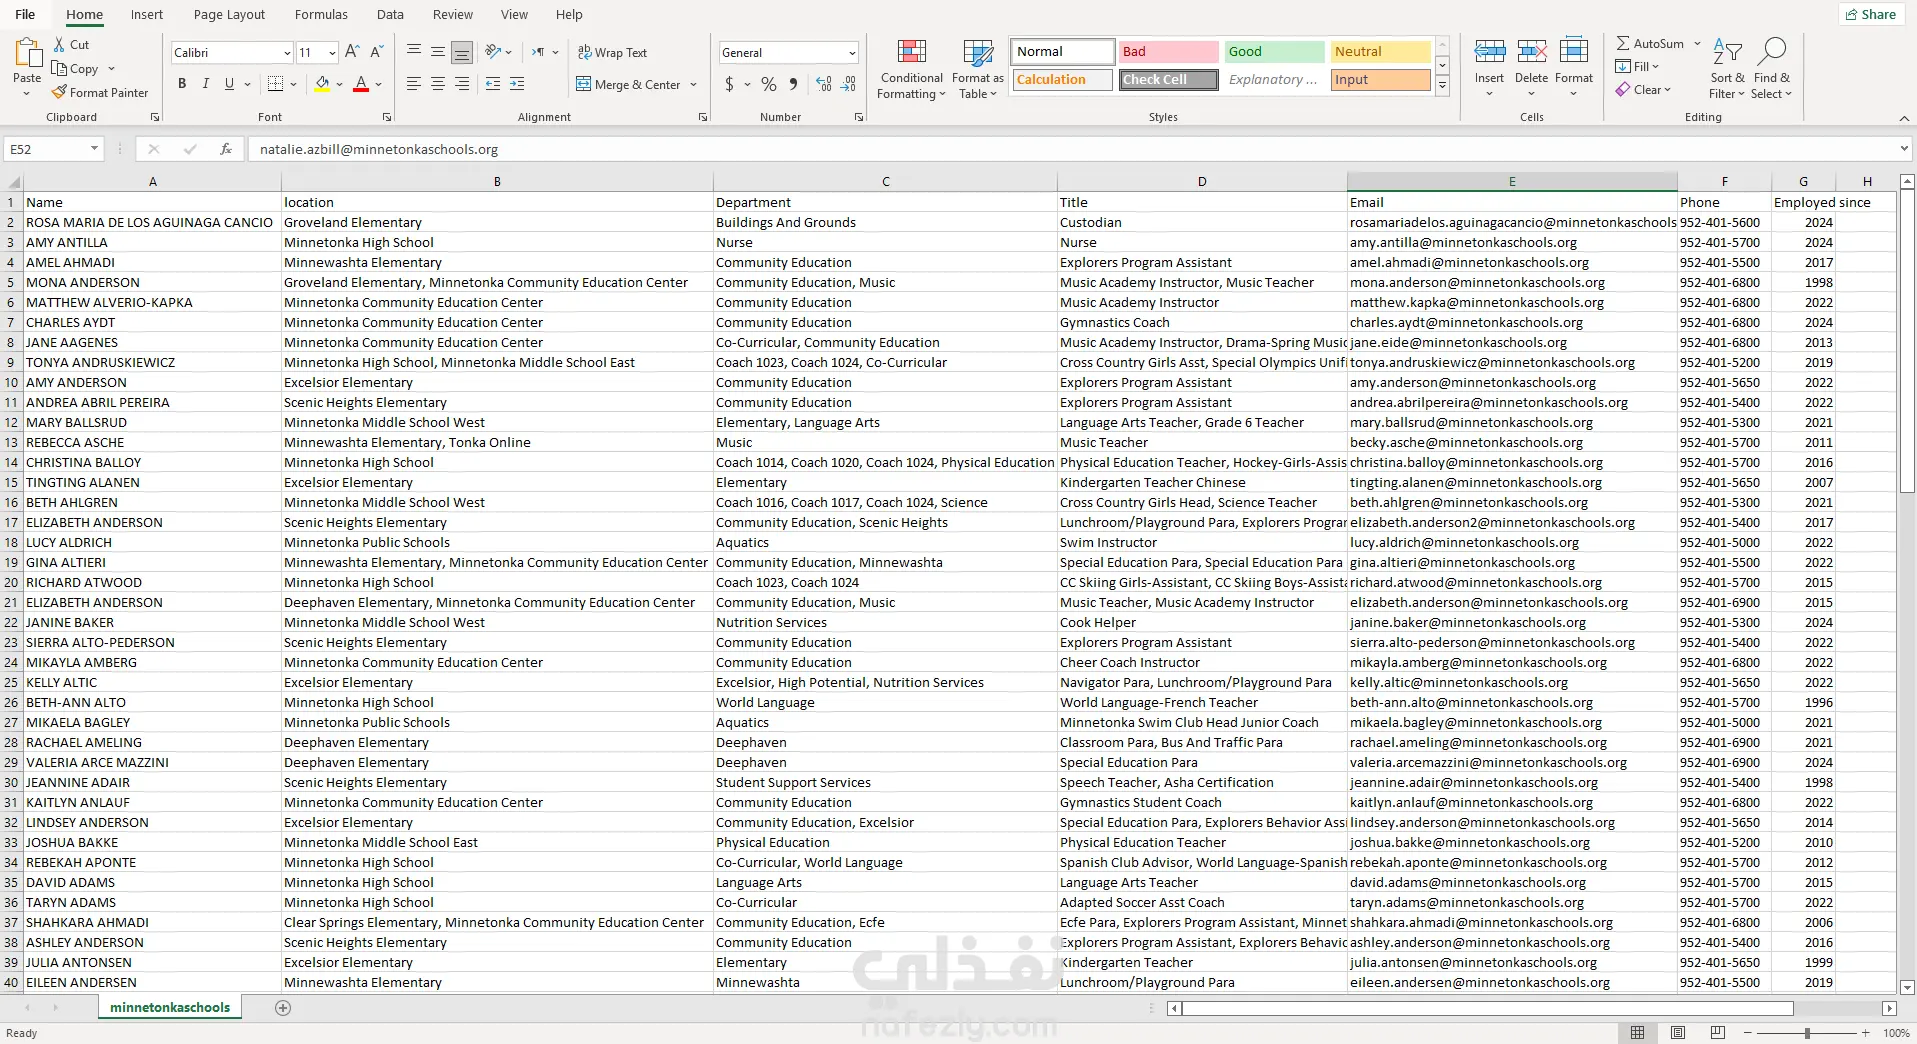Open the Borders icon in Font group
This screenshot has width=1917, height=1044.
pyautogui.click(x=276, y=84)
